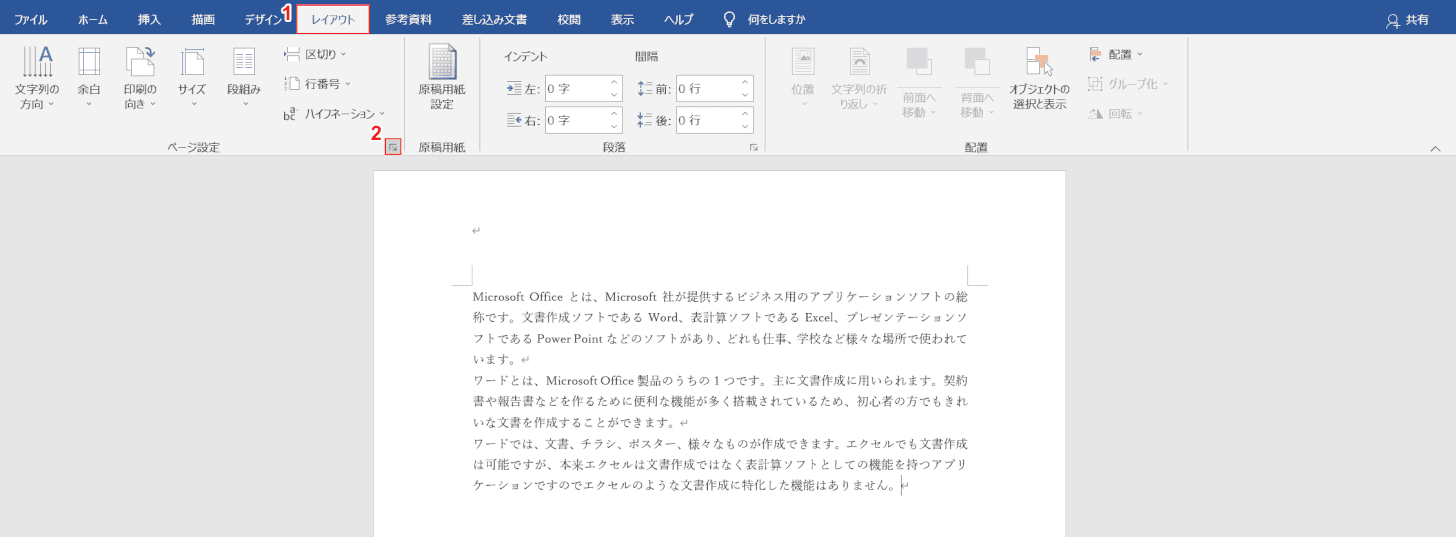
Task: Switch to the 校閲 tab
Action: [x=569, y=19]
